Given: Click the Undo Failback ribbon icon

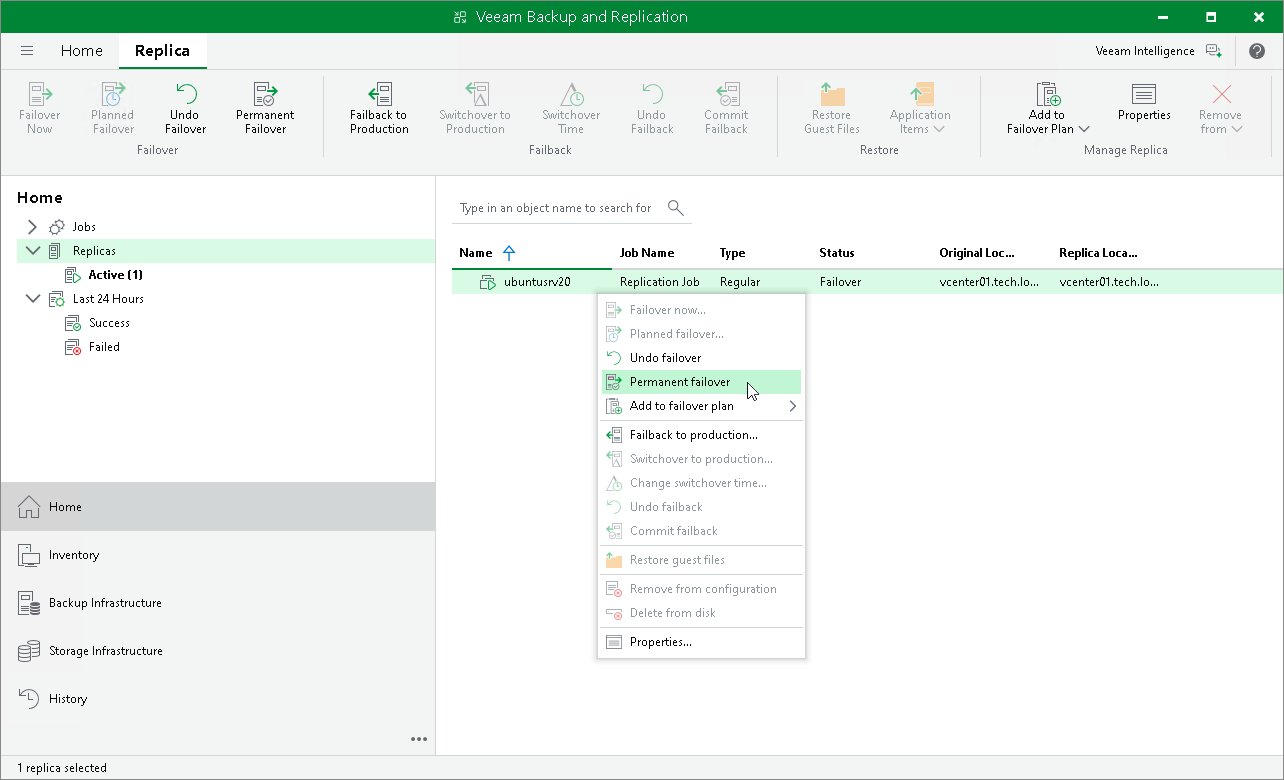Looking at the screenshot, I should [x=652, y=108].
